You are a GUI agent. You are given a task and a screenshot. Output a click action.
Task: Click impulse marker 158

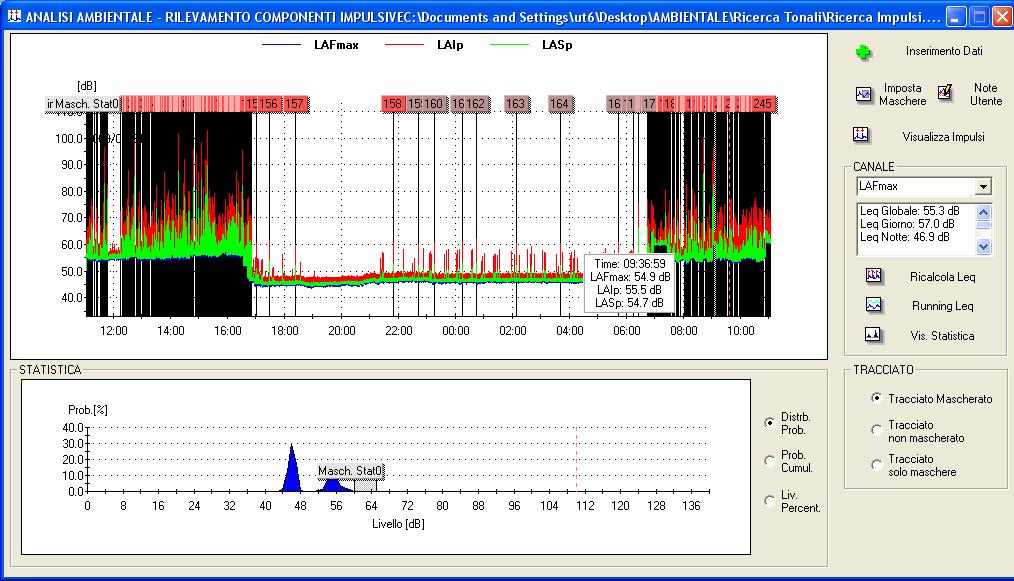tap(393, 104)
